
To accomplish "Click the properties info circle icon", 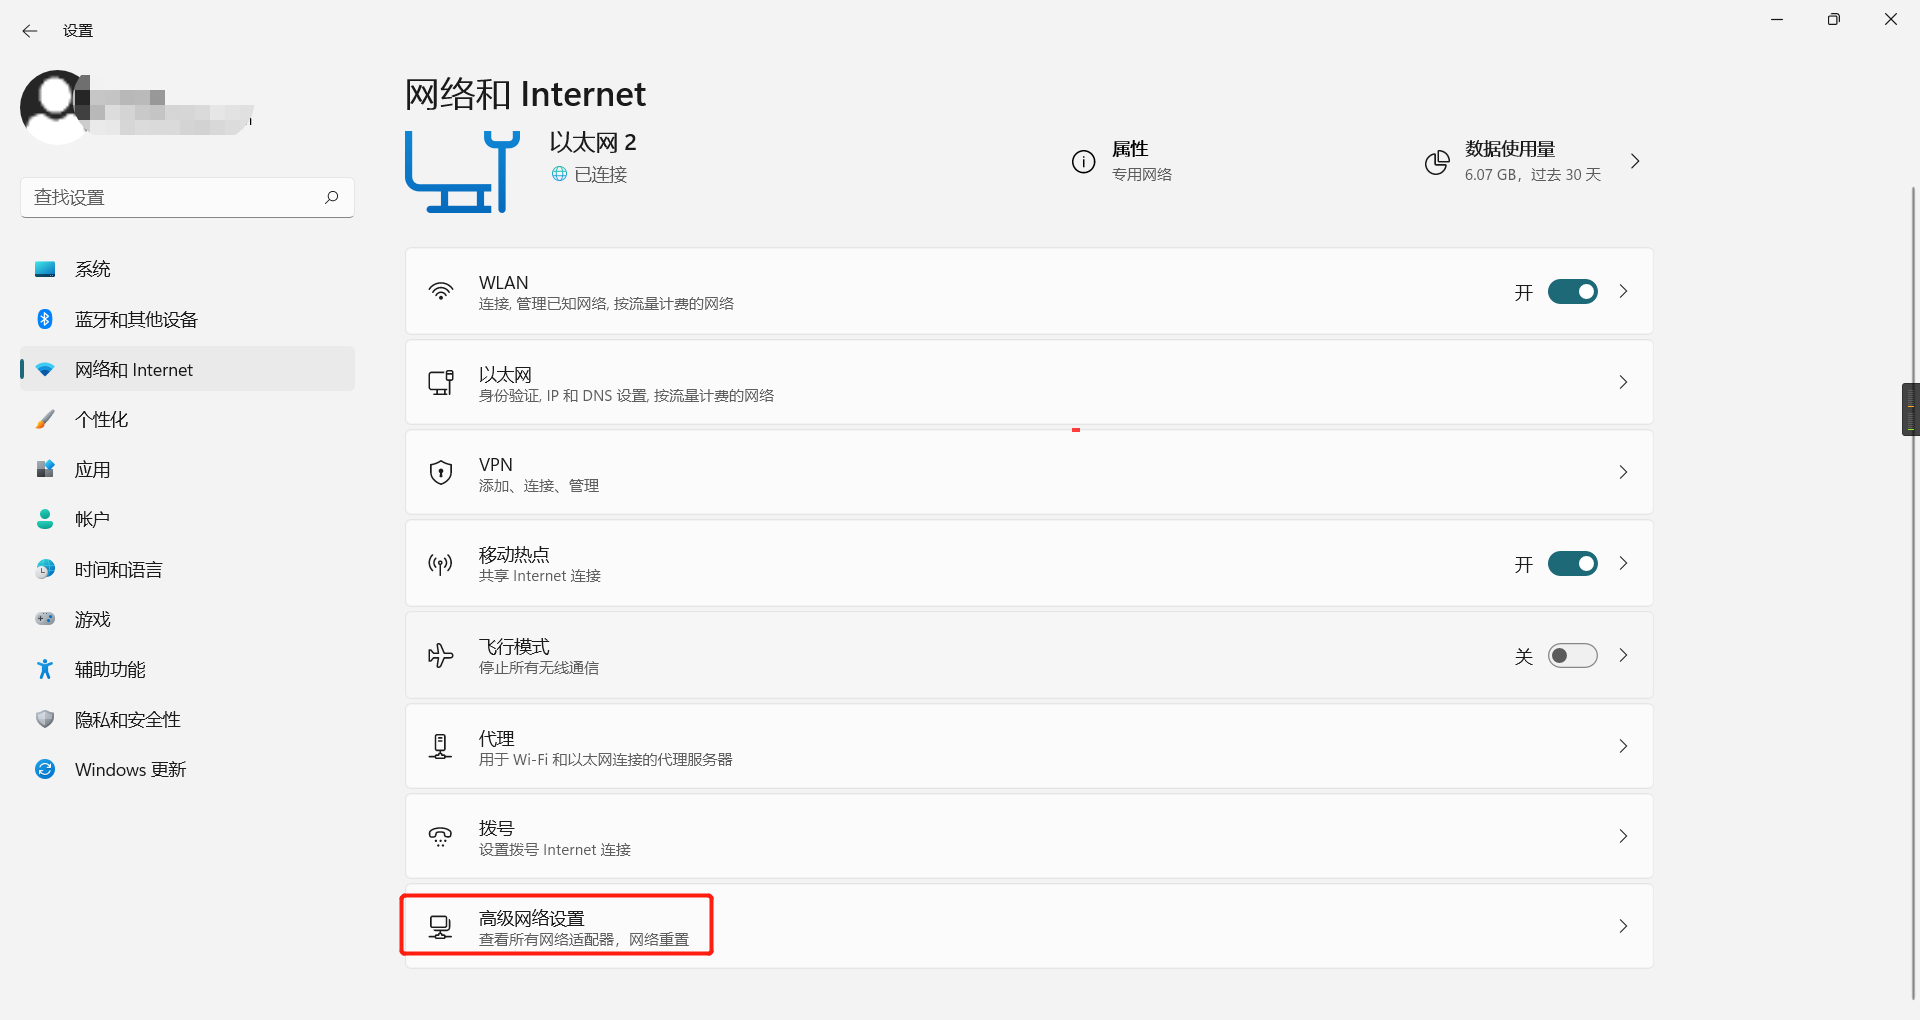I will click(x=1084, y=162).
